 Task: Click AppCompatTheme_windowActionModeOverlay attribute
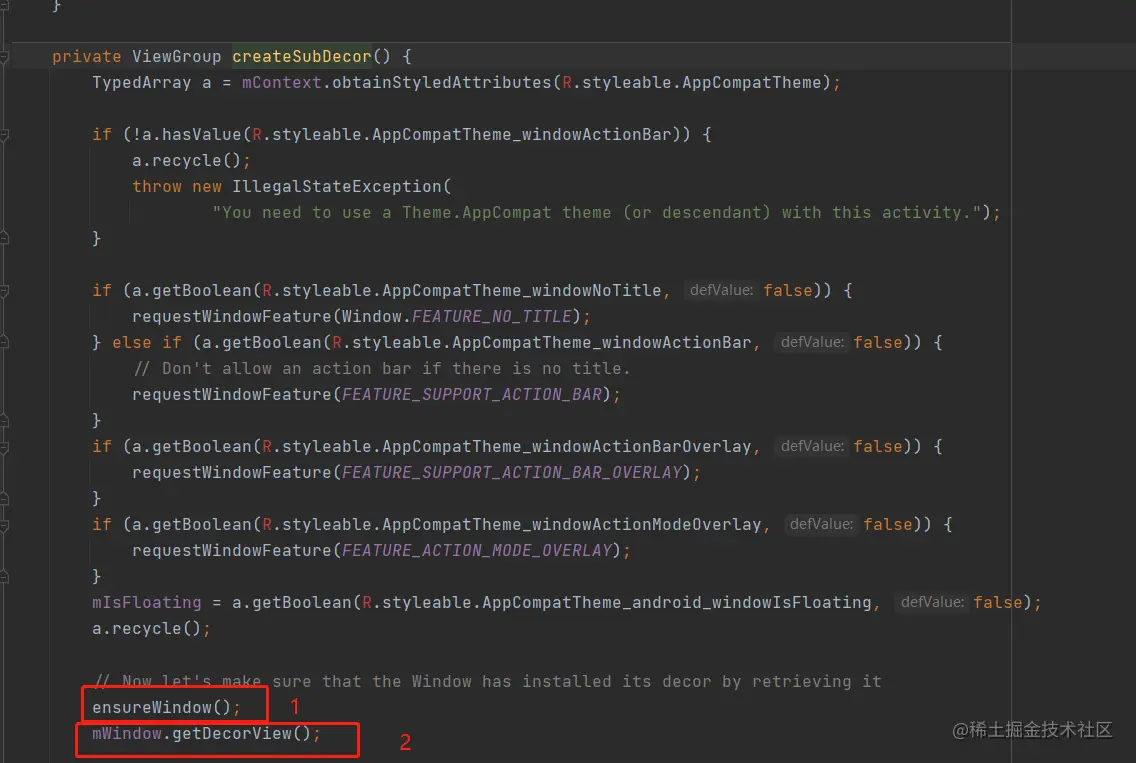572,525
